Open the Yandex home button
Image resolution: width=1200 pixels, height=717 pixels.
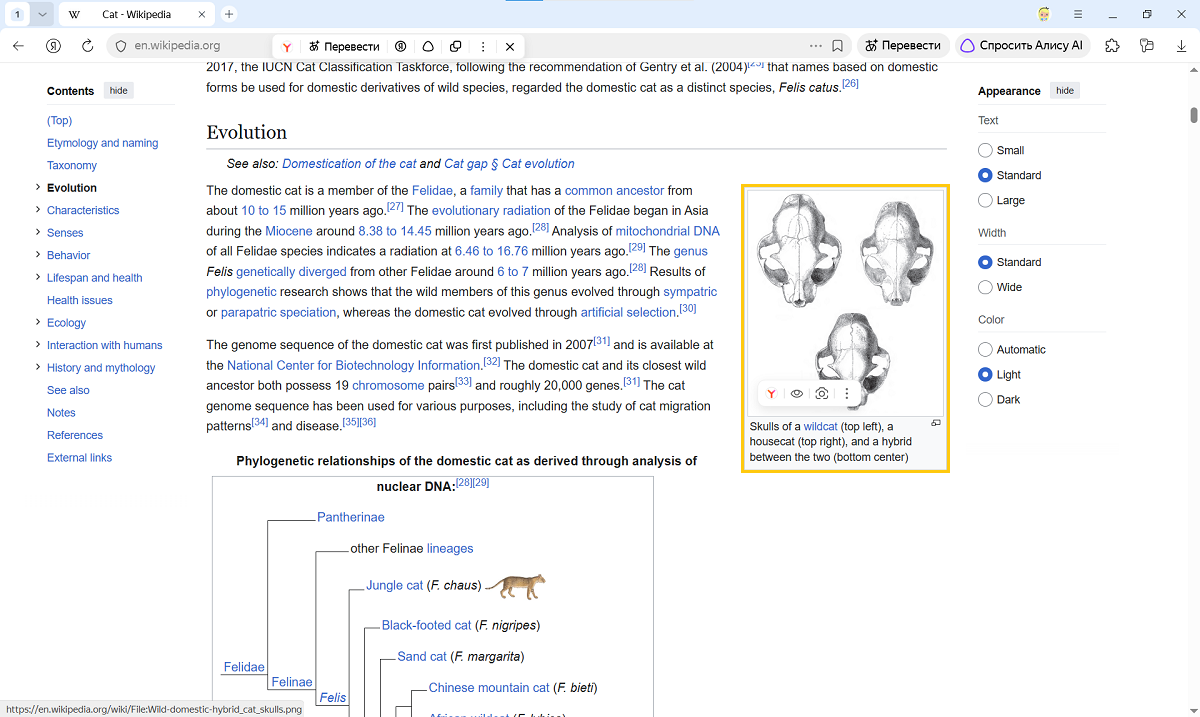pyautogui.click(x=54, y=46)
